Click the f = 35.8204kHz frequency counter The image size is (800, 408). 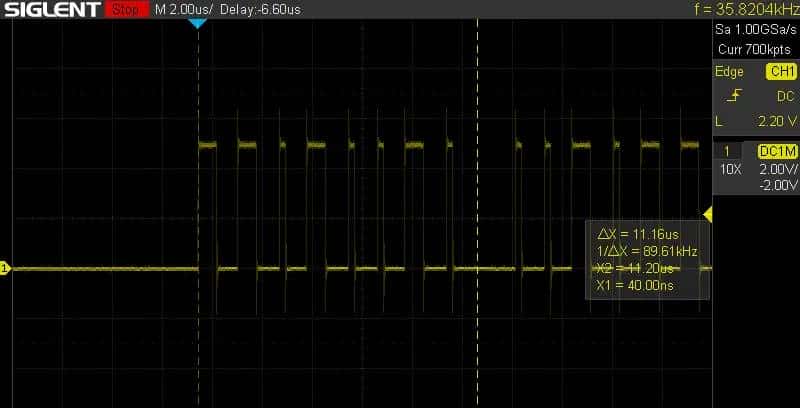746,9
